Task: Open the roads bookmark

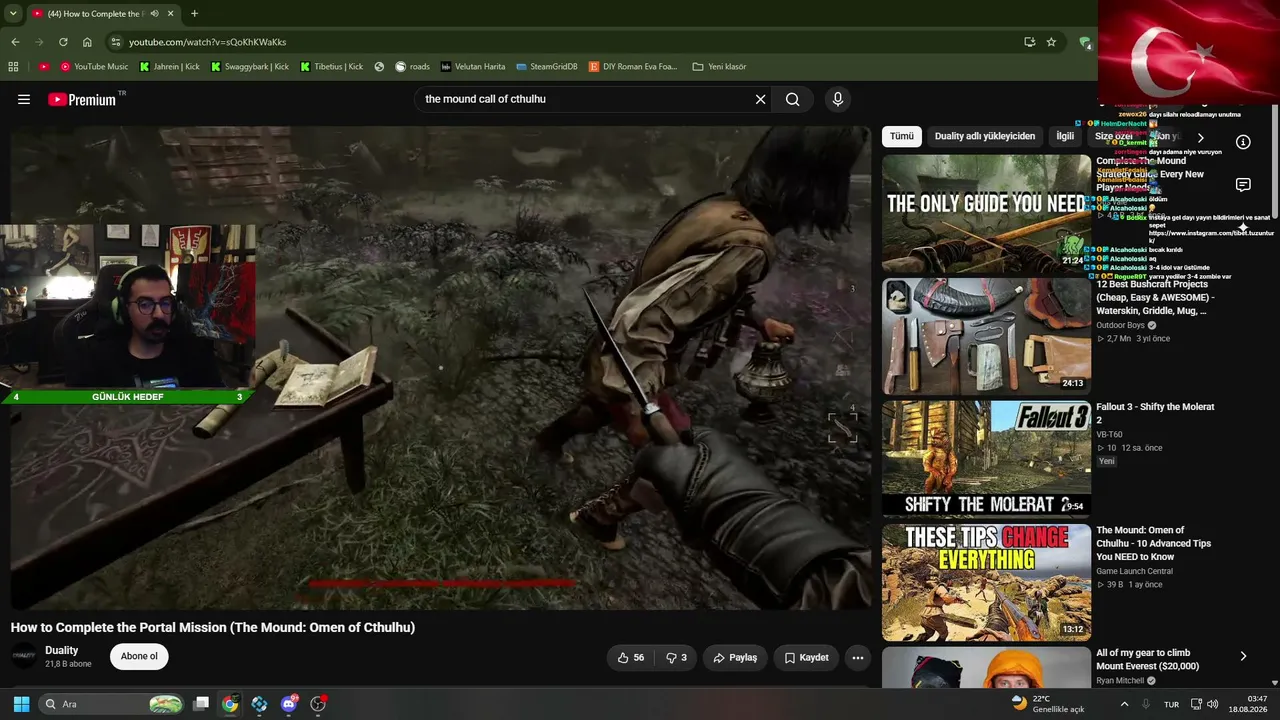Action: coord(412,67)
